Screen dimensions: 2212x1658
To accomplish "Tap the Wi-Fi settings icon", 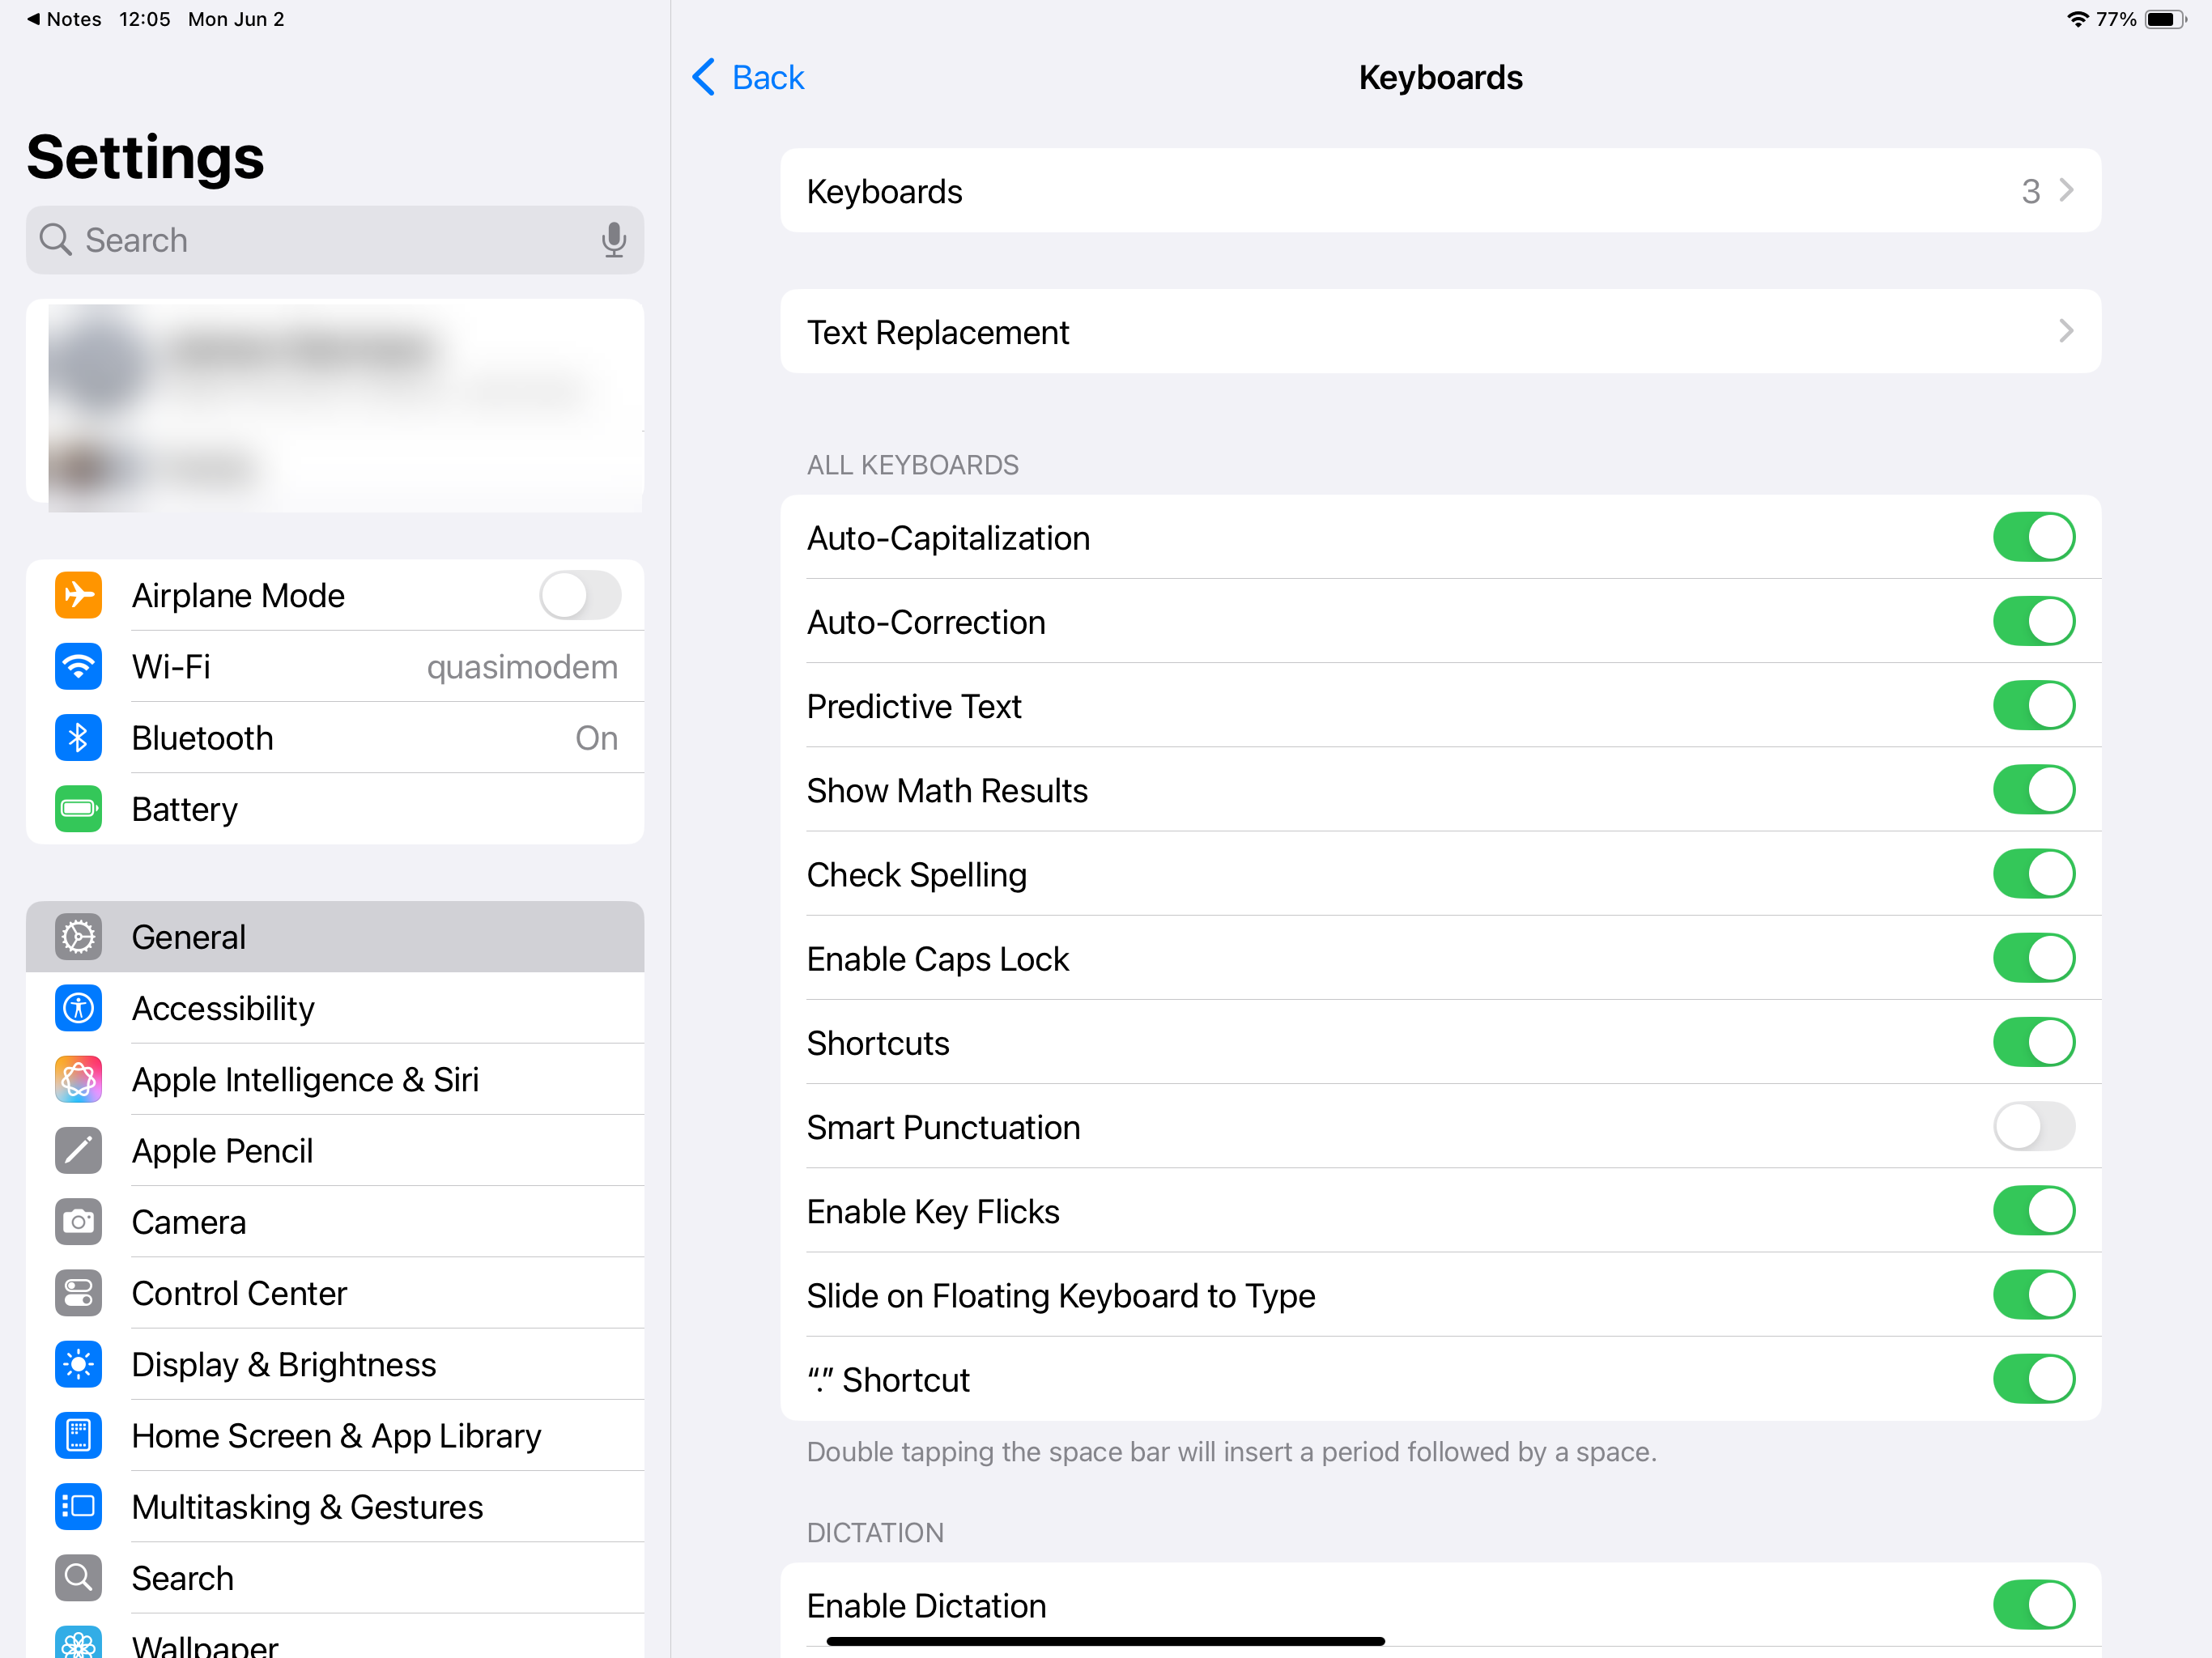I will (x=78, y=666).
